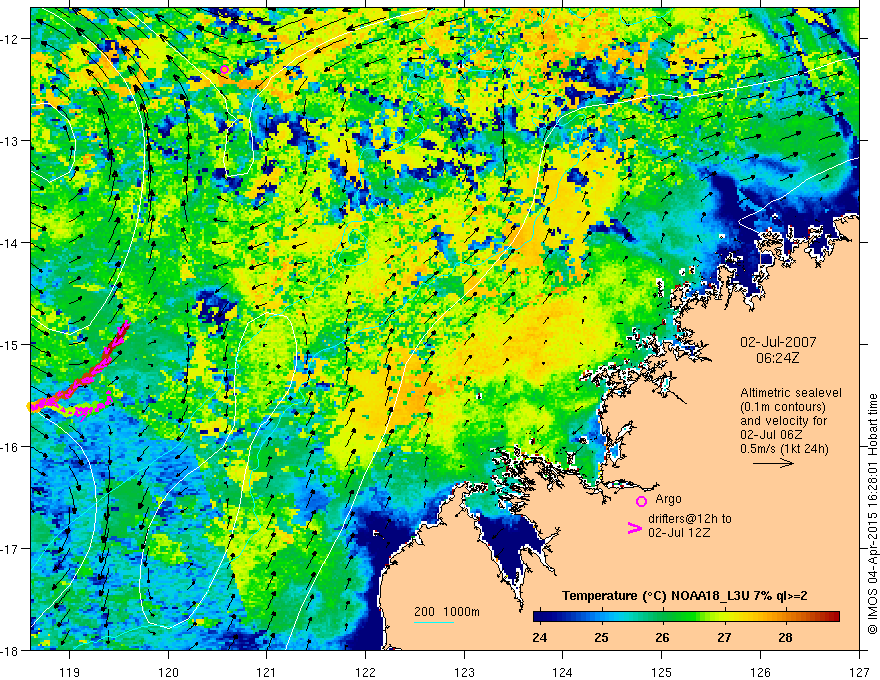Click longitude axis label 120
The height and width of the screenshot is (680, 880).
point(168,673)
